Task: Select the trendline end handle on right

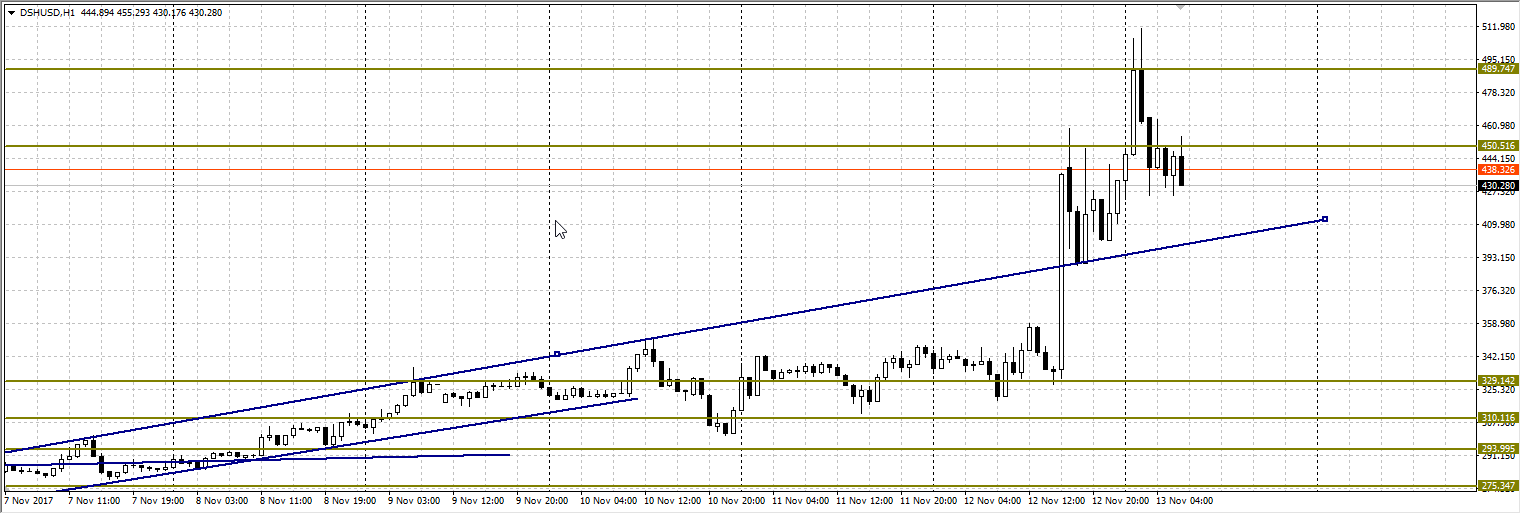Action: pyautogui.click(x=1324, y=218)
